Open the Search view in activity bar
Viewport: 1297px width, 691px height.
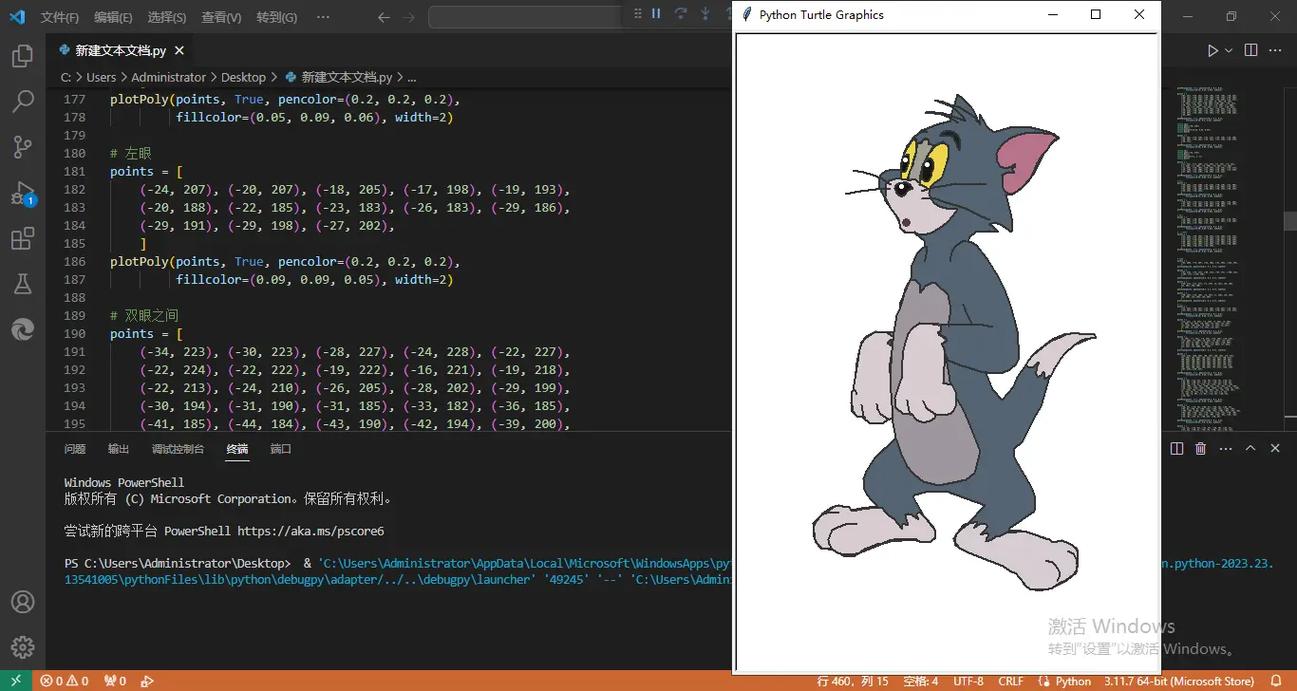click(22, 101)
